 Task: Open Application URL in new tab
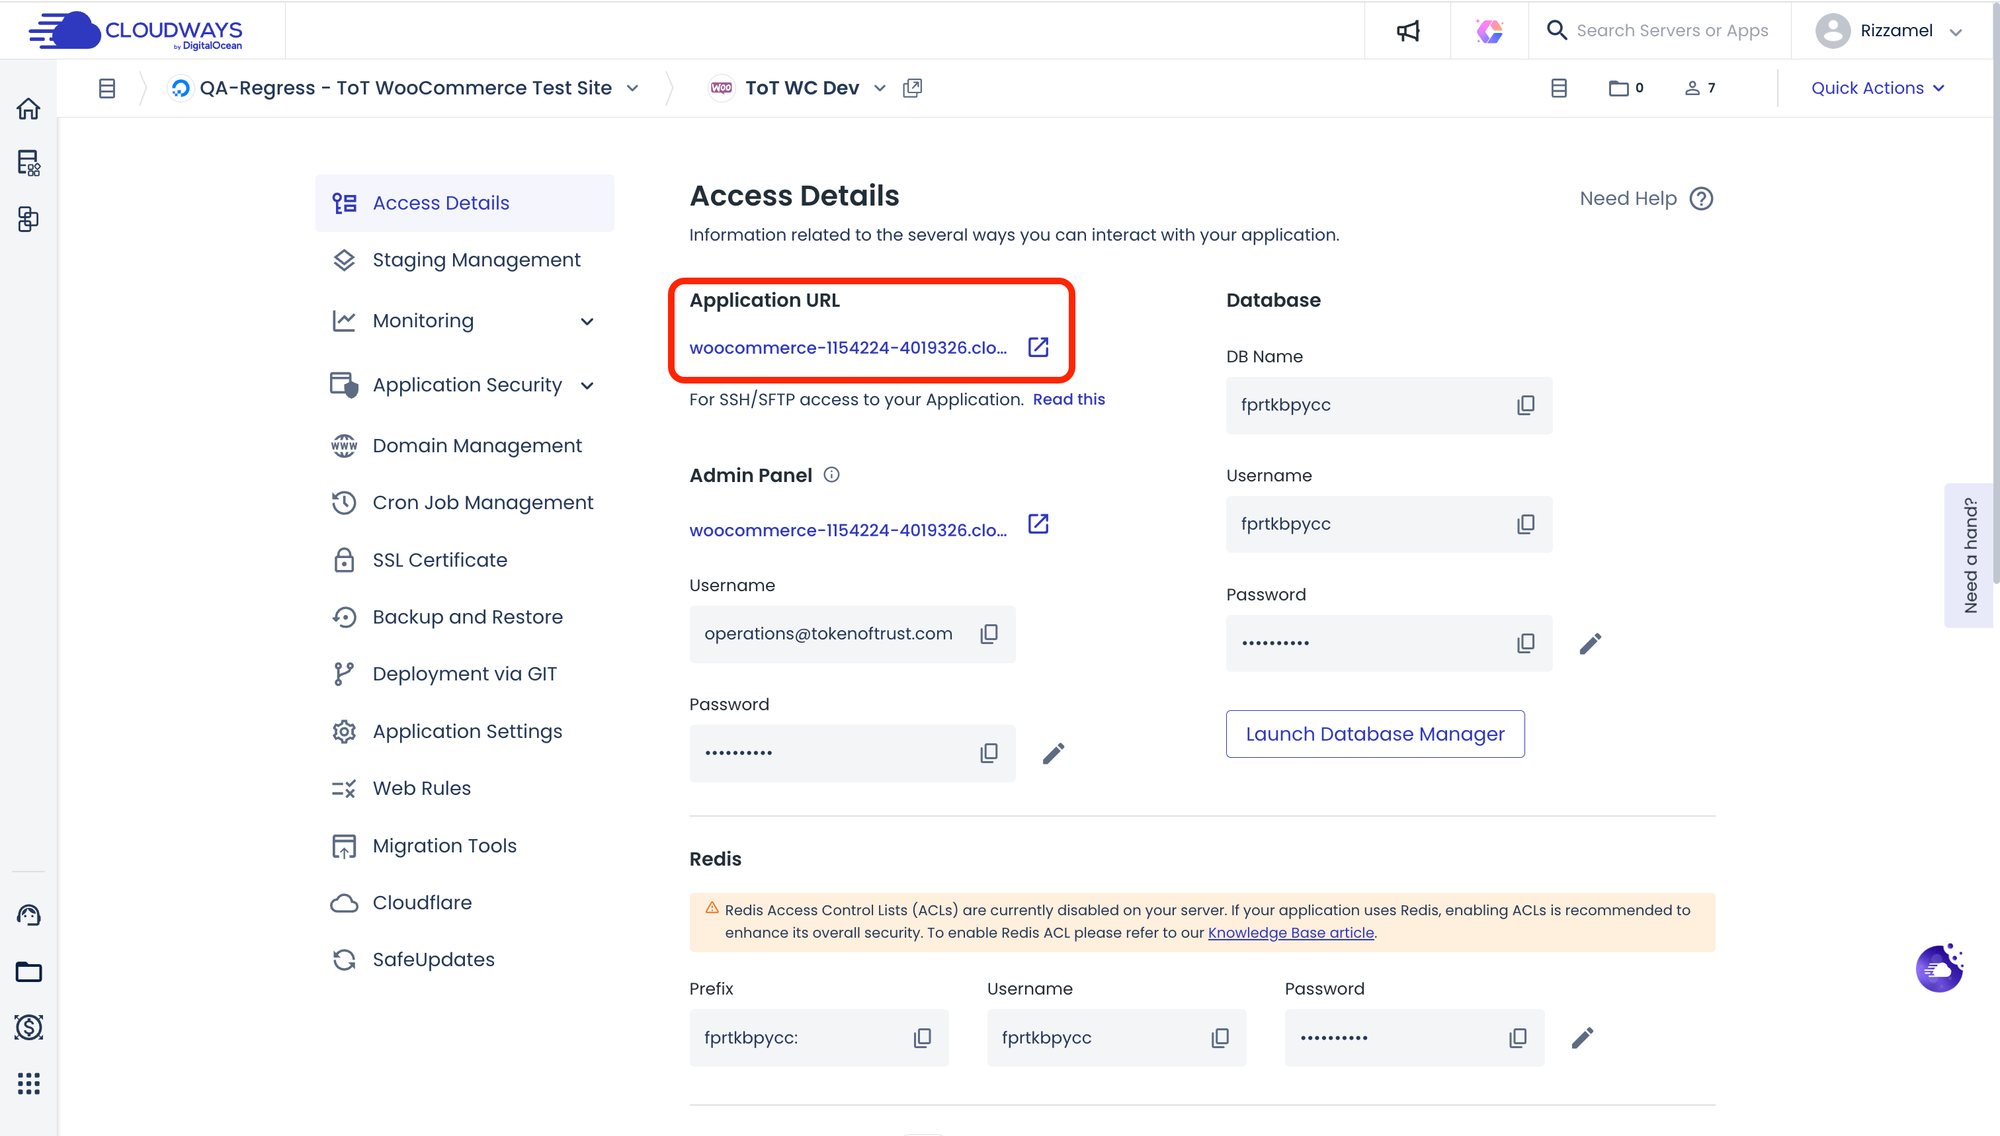(x=1038, y=347)
